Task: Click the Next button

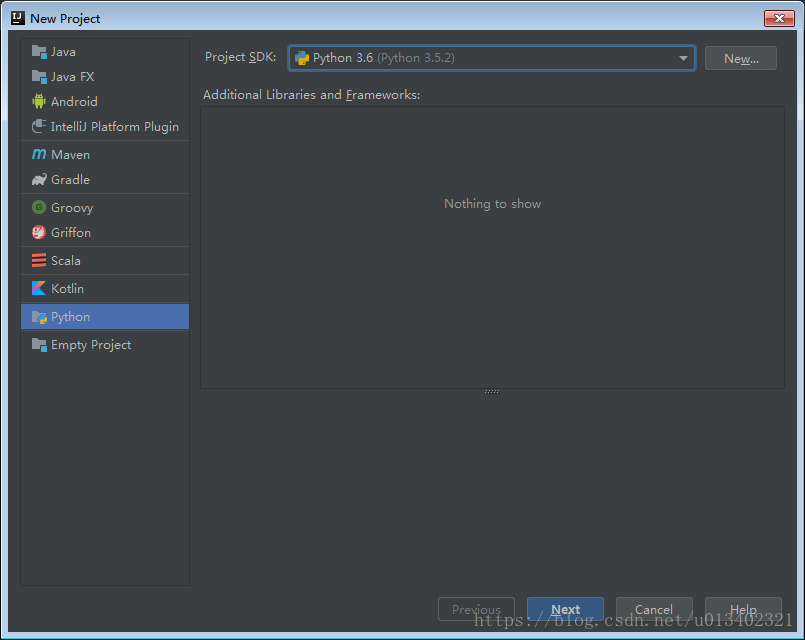Action: (x=565, y=609)
